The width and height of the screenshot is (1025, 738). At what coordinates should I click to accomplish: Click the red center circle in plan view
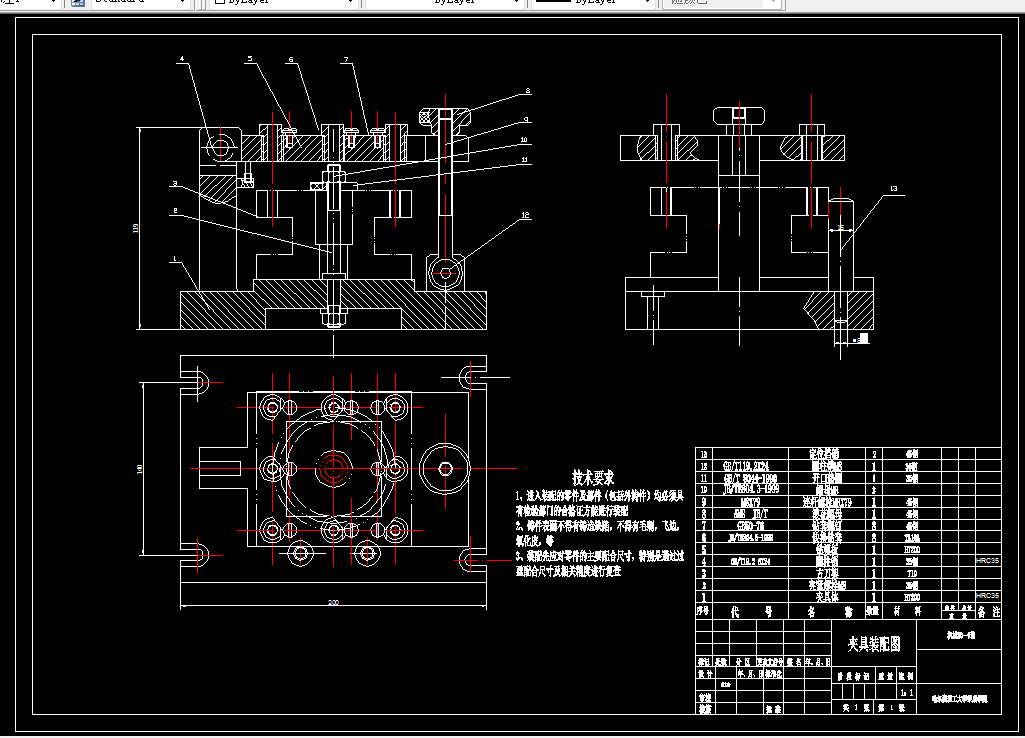click(x=333, y=469)
